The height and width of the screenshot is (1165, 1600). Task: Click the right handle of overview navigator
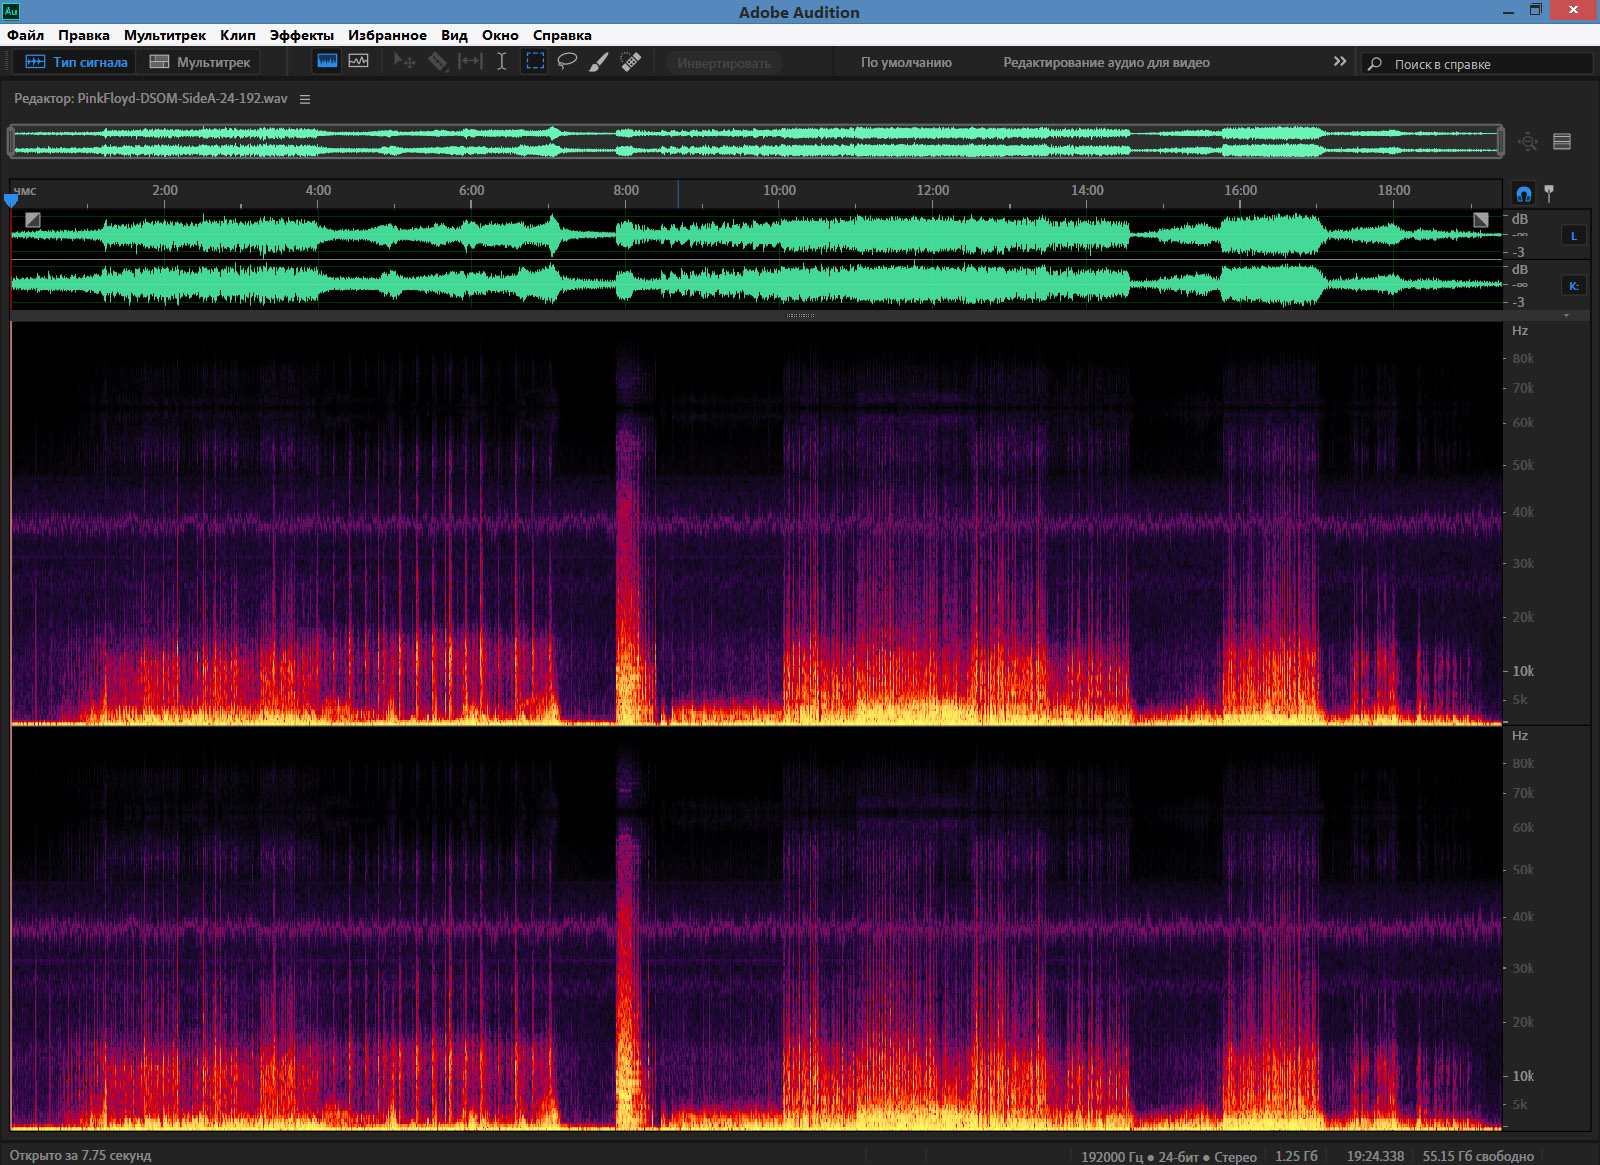click(x=1500, y=141)
